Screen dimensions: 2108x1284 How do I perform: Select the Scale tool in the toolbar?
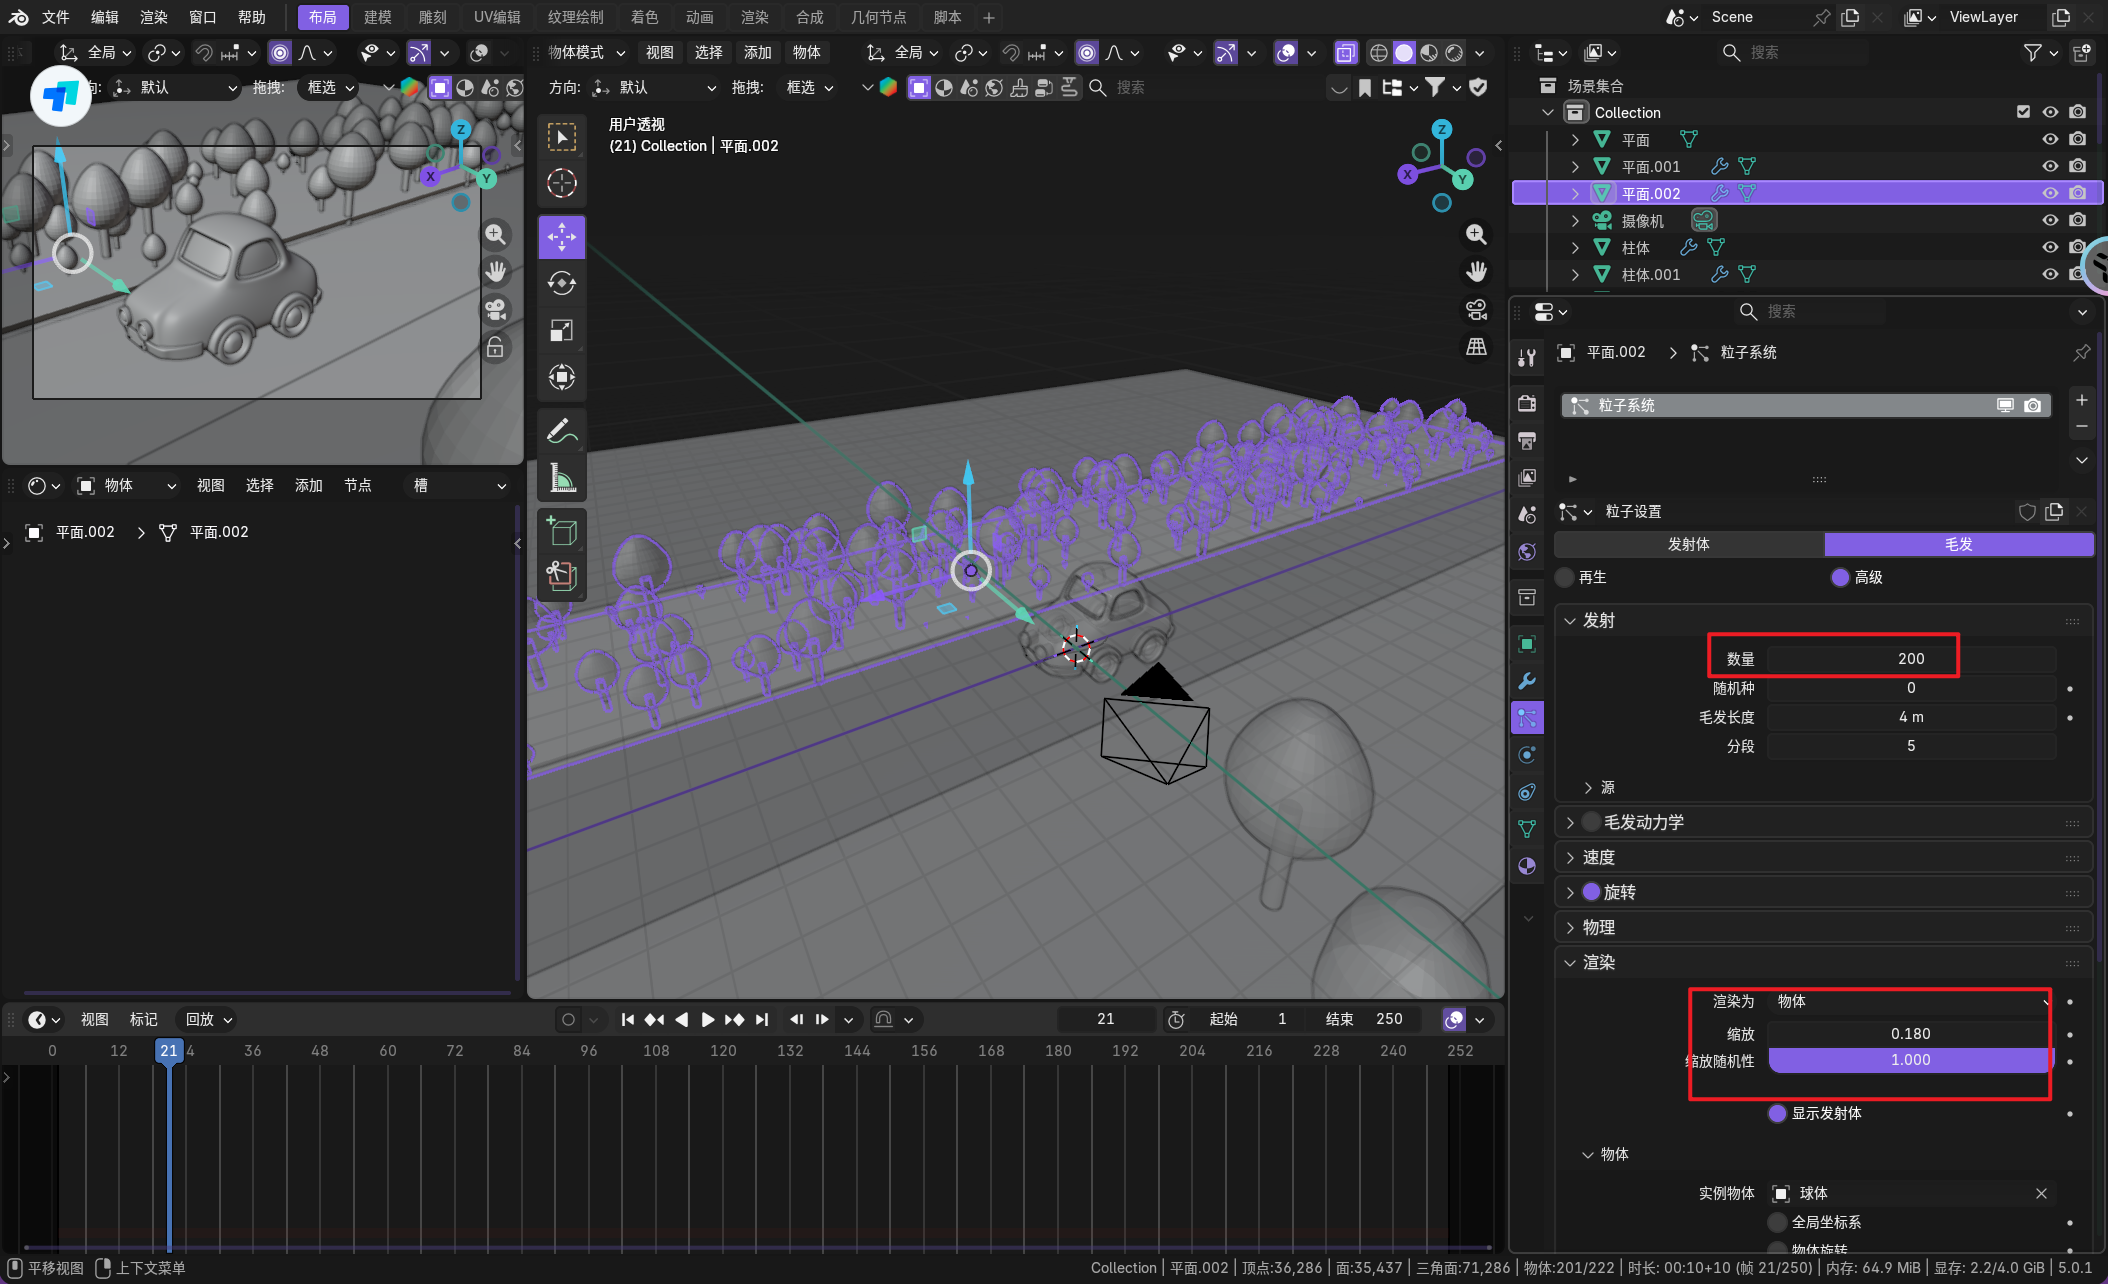coord(561,331)
